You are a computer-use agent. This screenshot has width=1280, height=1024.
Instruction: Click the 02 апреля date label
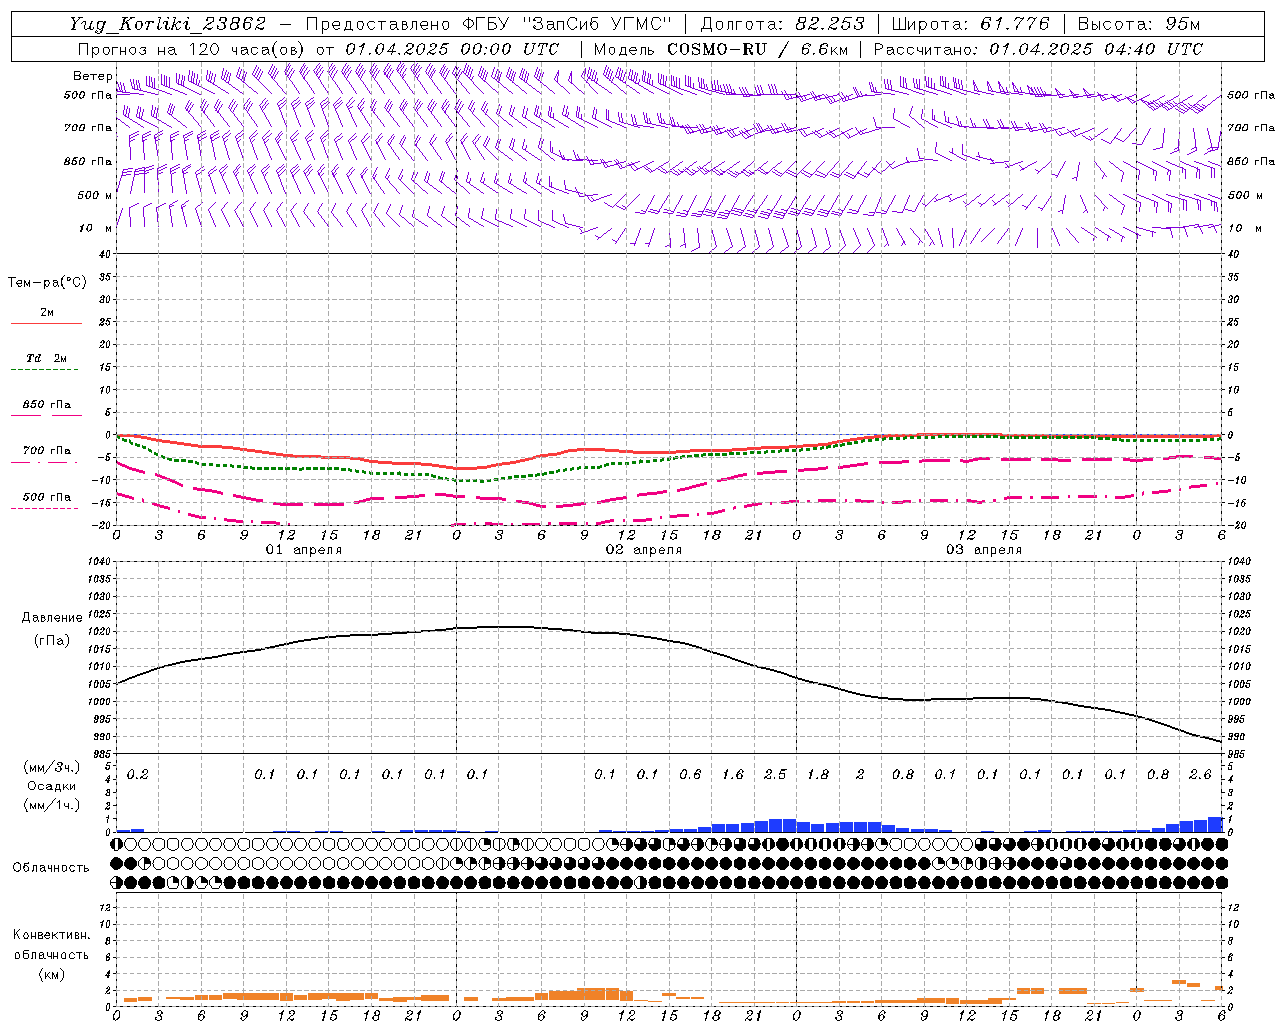tap(643, 550)
